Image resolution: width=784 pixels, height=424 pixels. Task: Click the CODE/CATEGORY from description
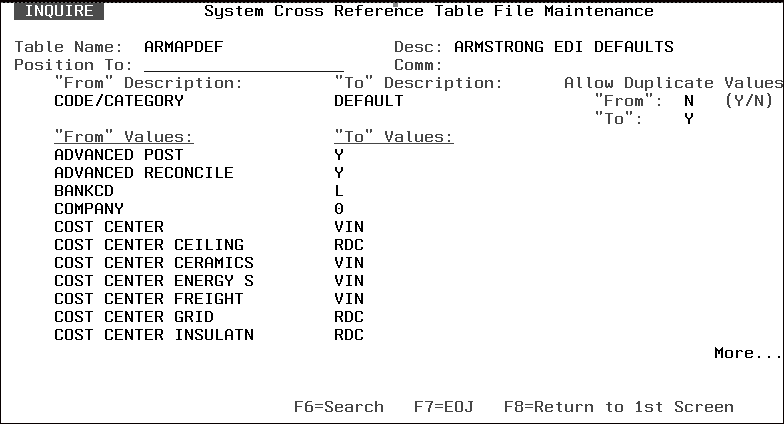(119, 101)
